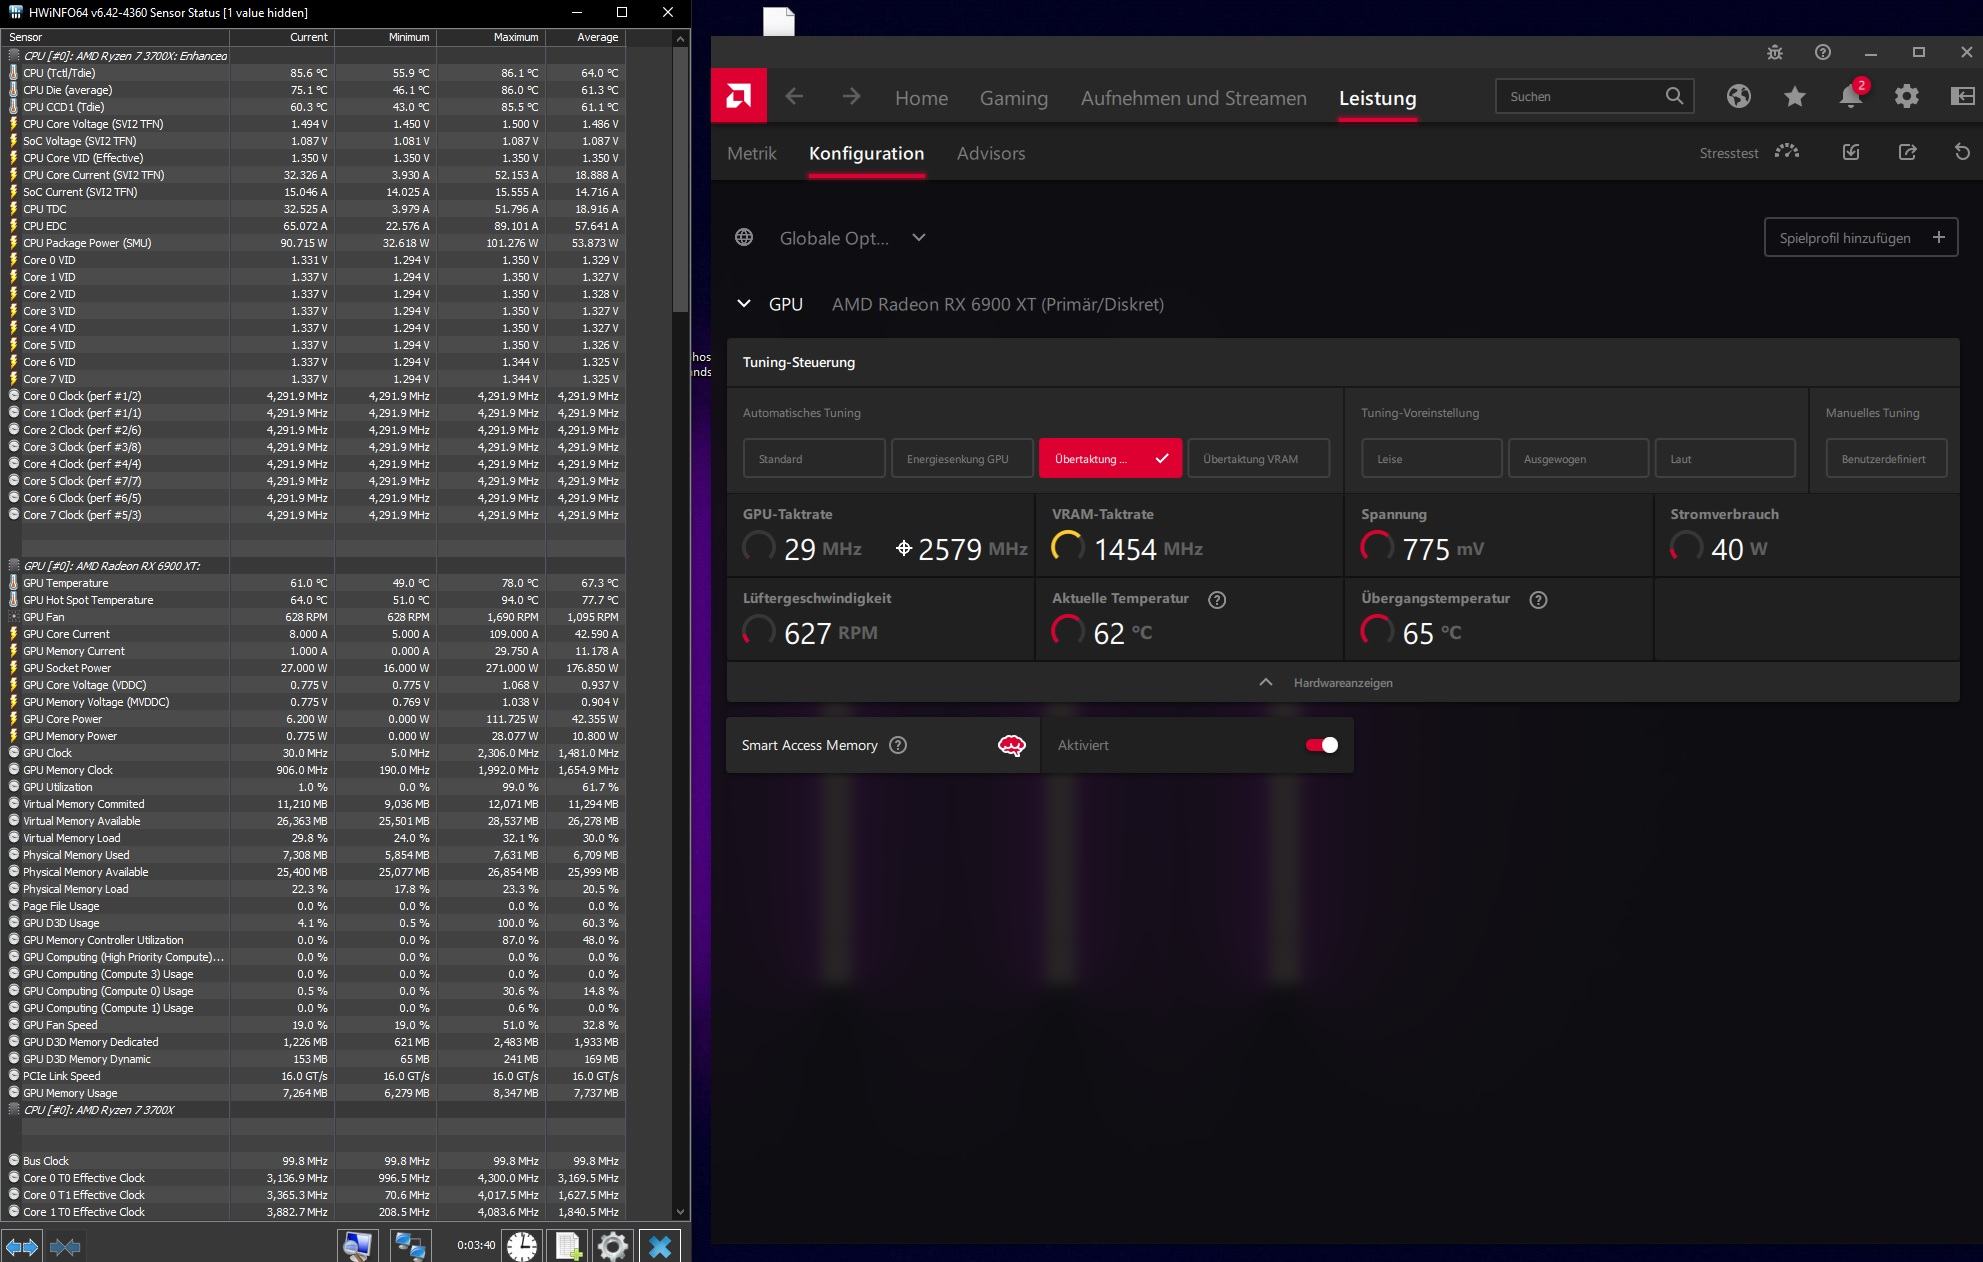This screenshot has height=1262, width=1983.
Task: Load tuning profile import icon
Action: tap(1851, 152)
